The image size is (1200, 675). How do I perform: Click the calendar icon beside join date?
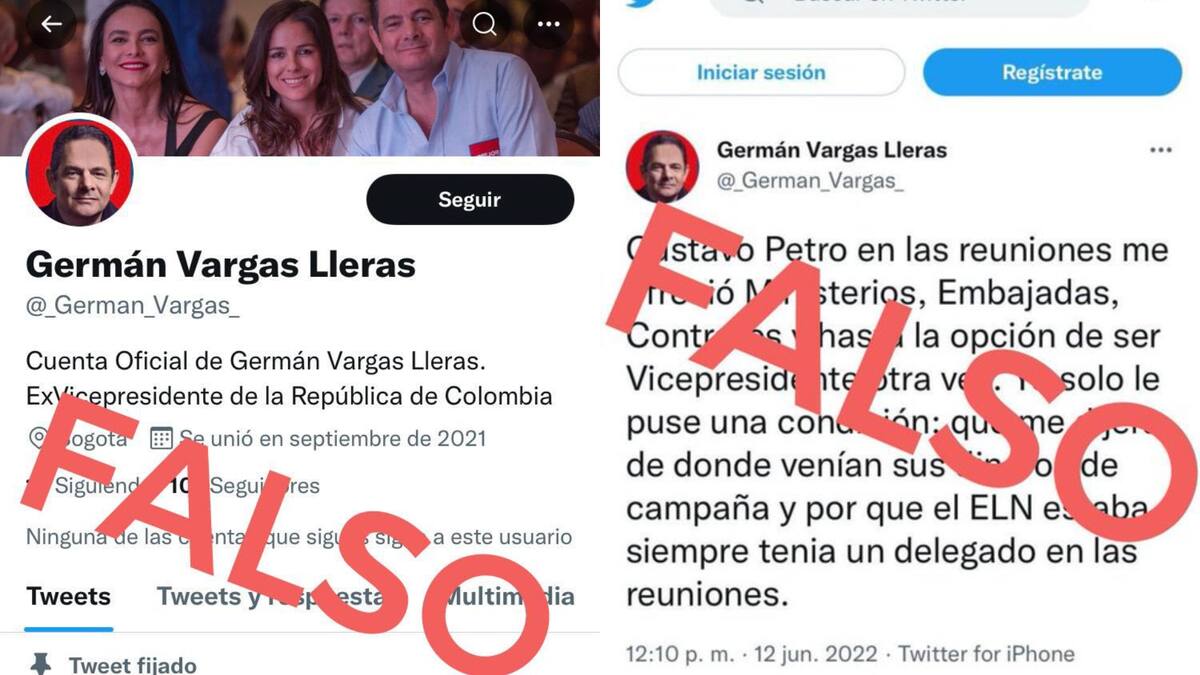161,438
